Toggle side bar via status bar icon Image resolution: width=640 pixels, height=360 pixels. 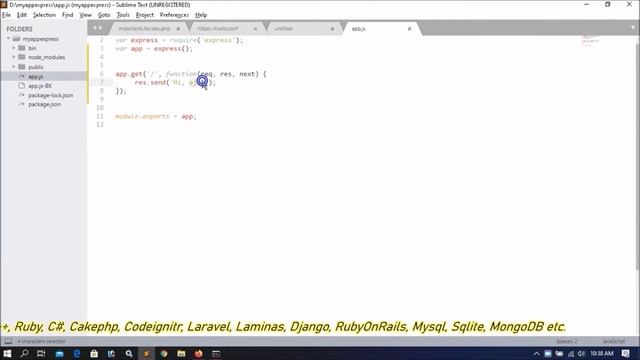point(8,341)
